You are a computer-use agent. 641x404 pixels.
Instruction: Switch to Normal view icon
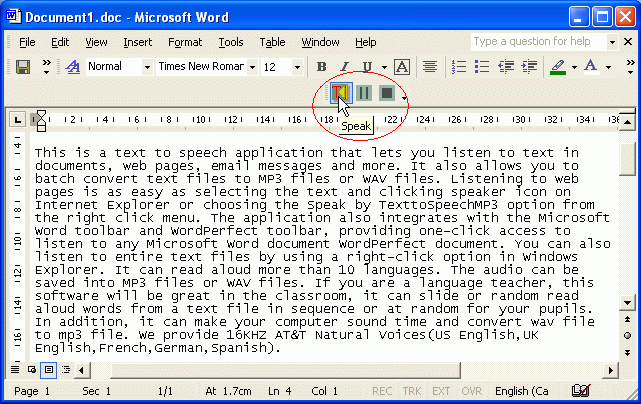point(15,370)
